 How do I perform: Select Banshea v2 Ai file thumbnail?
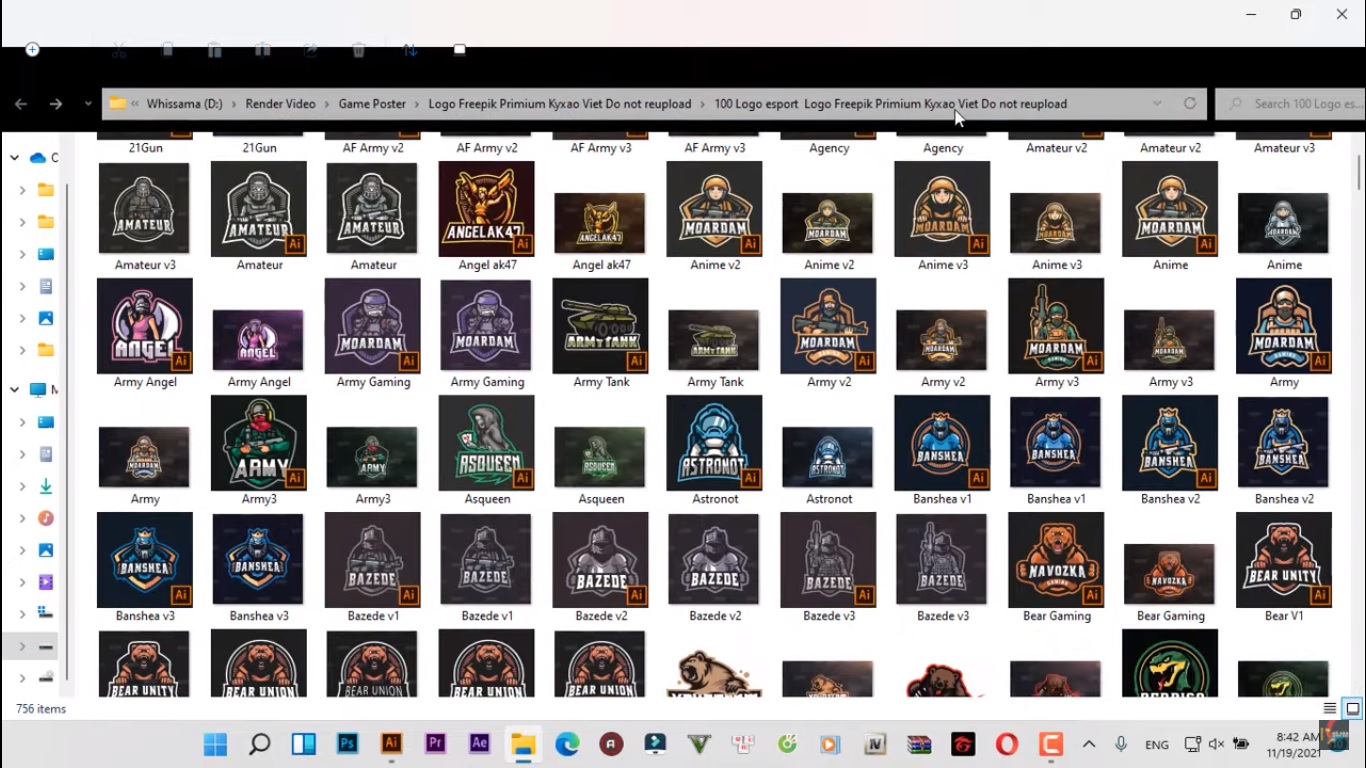tap(1171, 443)
